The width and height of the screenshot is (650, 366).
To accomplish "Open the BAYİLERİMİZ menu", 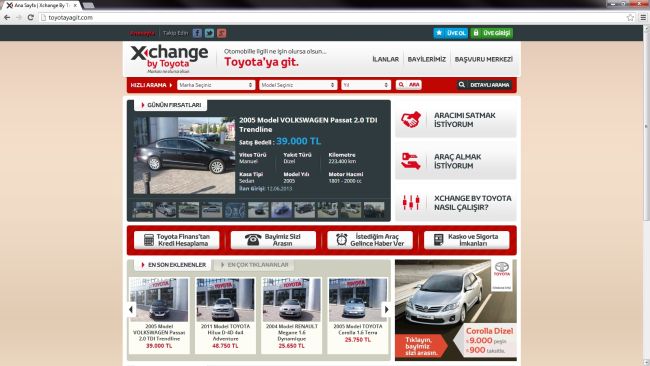I will [x=427, y=59].
